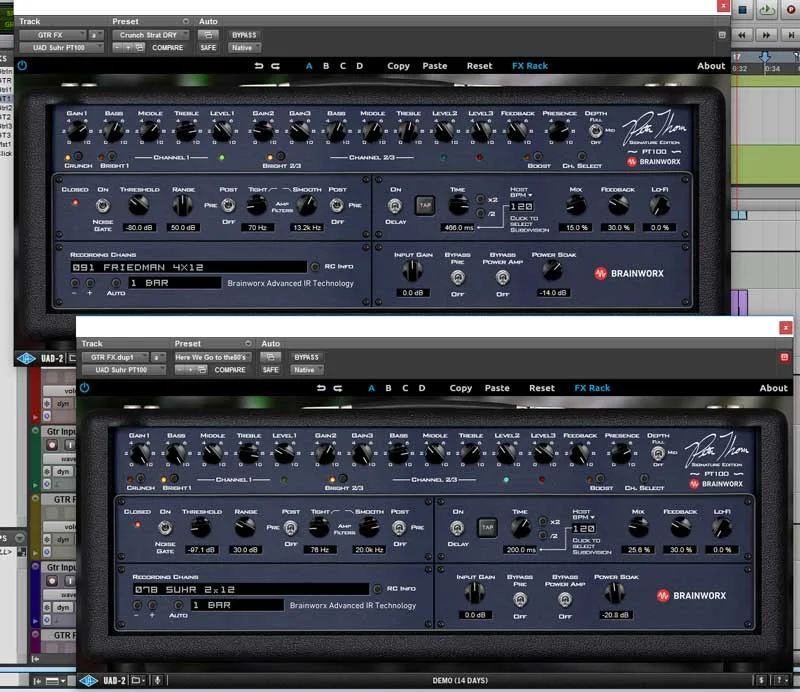This screenshot has height=692, width=800.
Task: Click COMPARE button in lower plugin header
Action: point(230,369)
